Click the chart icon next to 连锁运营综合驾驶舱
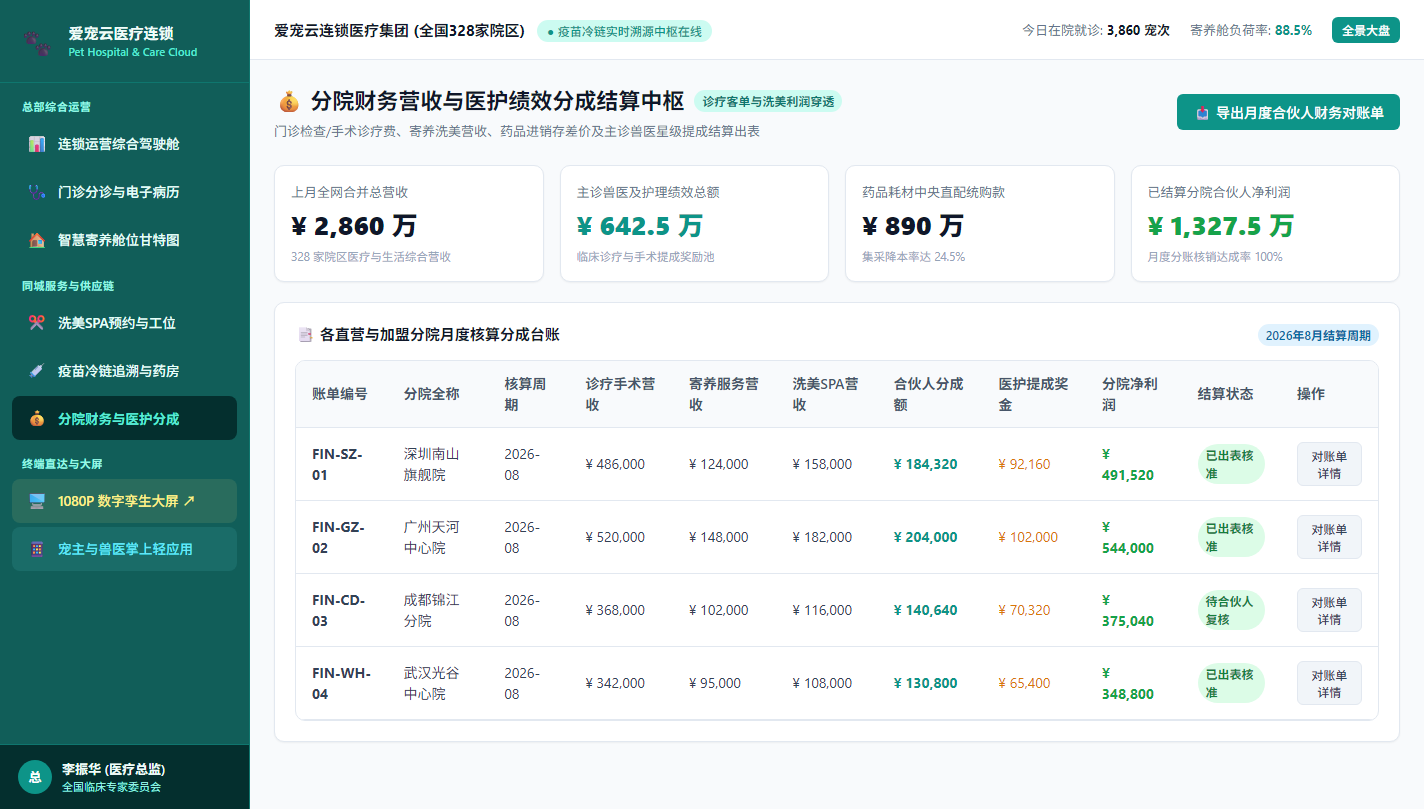1424x809 pixels. tap(37, 144)
